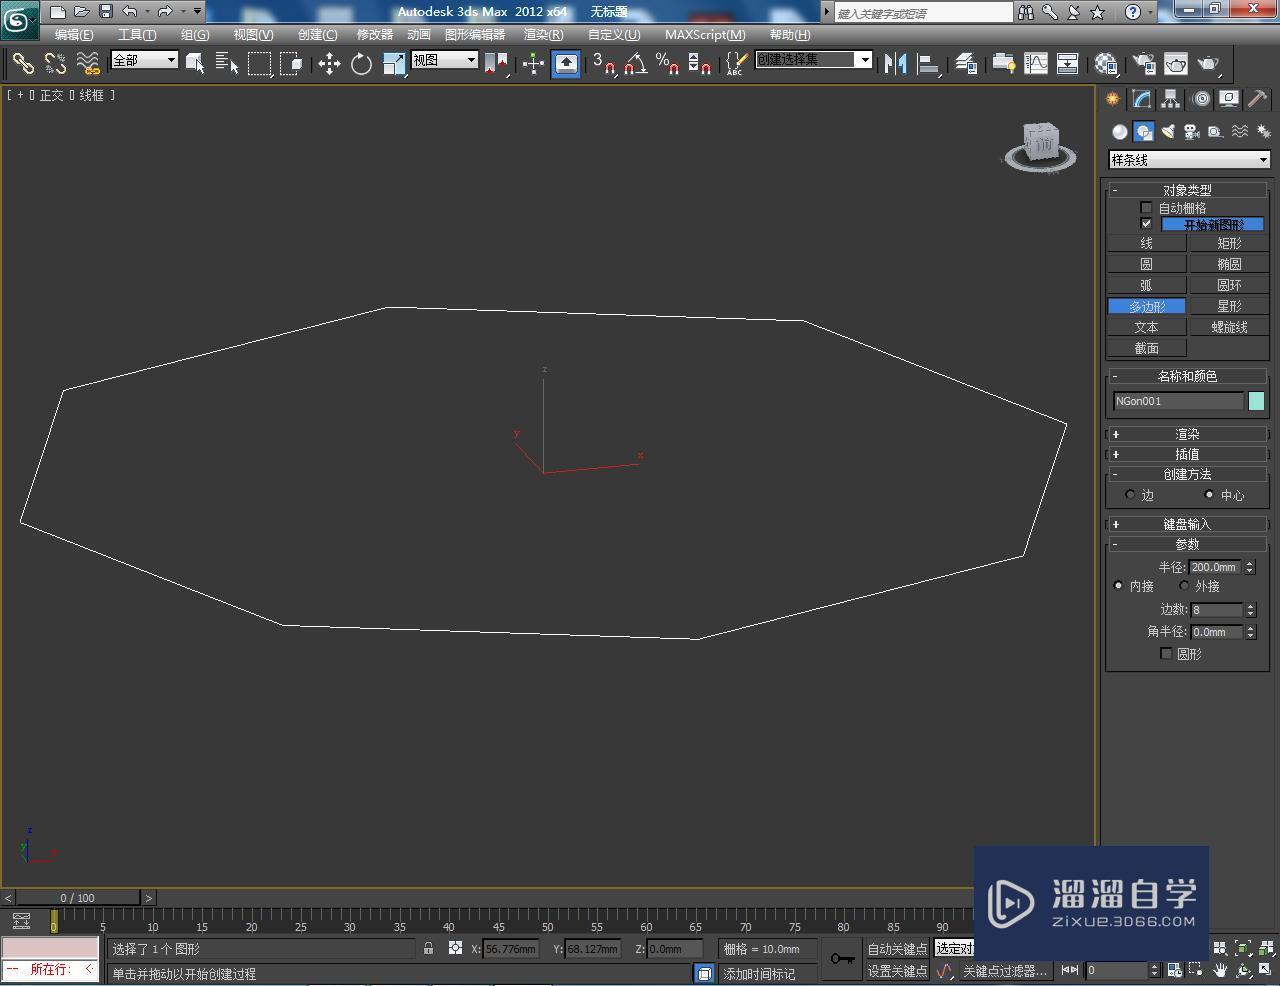The height and width of the screenshot is (986, 1280).
Task: Open 视图 reference coordinate dropdown
Action: 445,60
